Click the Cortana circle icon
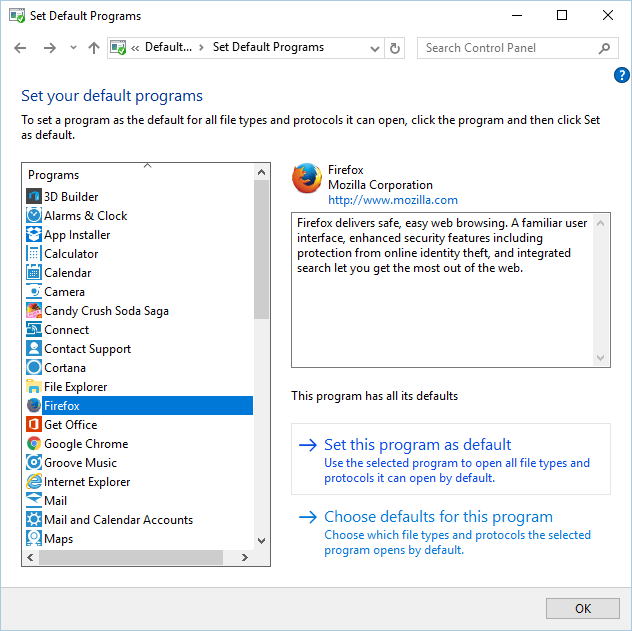The width and height of the screenshot is (632, 631). coord(34,367)
